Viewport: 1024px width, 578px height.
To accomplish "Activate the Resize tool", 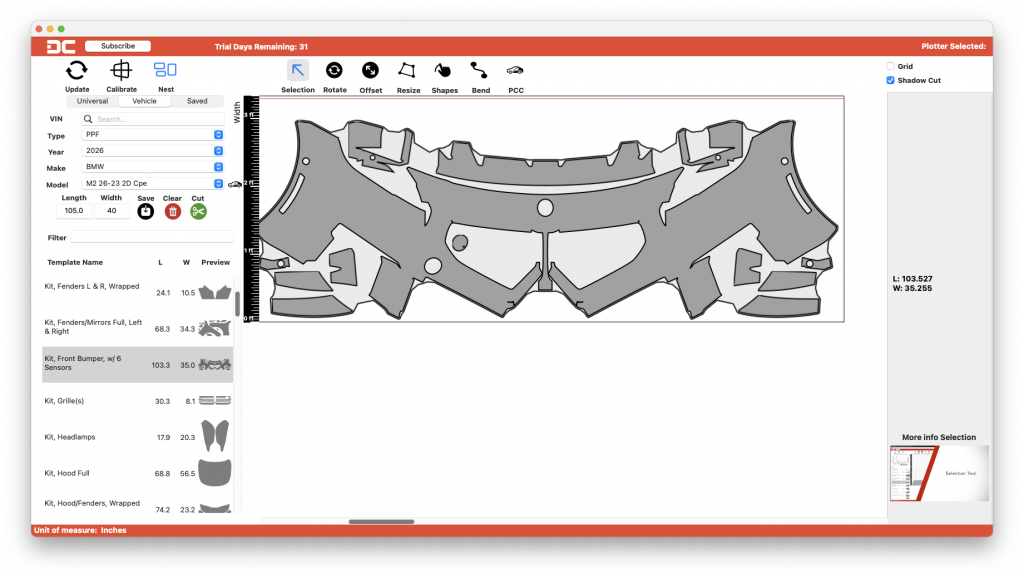I will coord(407,70).
